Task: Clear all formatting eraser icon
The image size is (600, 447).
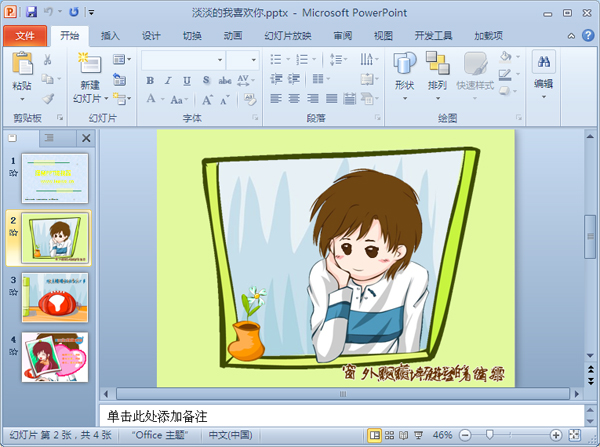Action: point(250,99)
